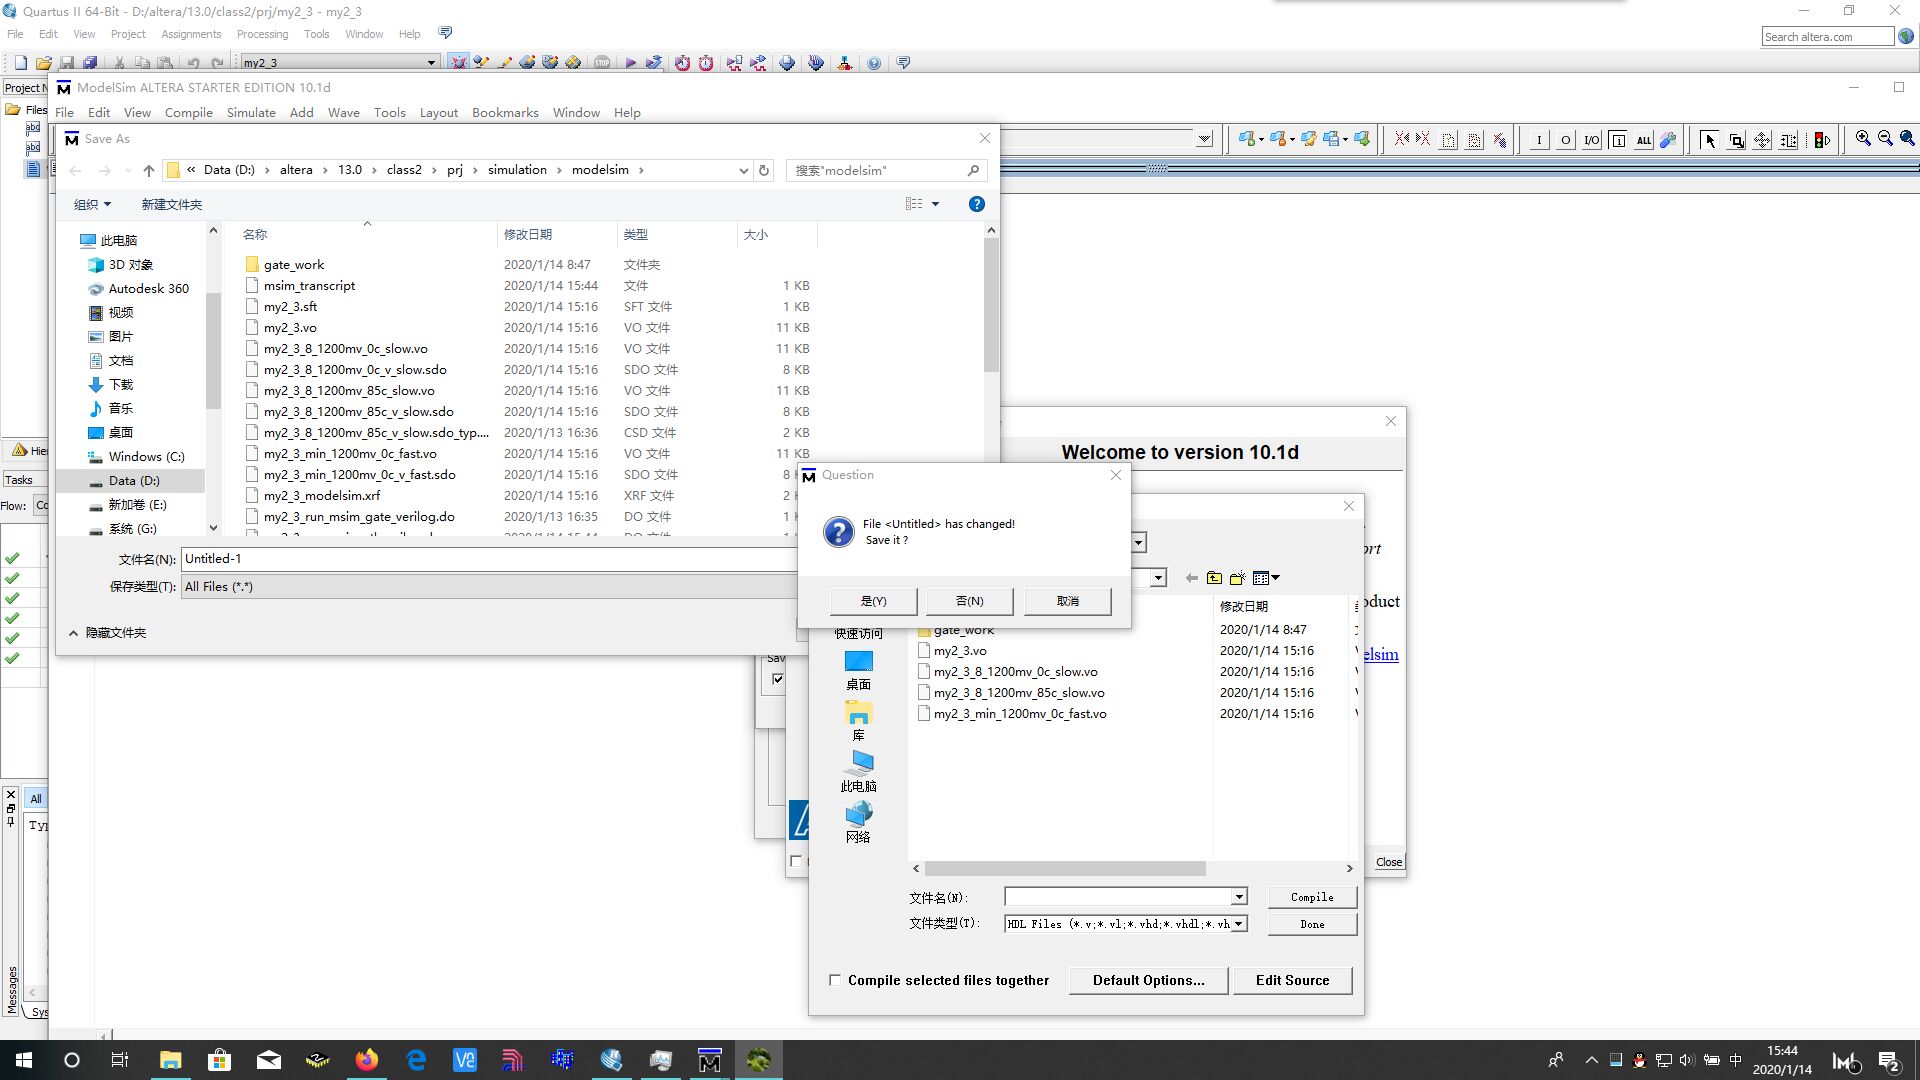Click ModelSim traffic-light run icon
The image size is (1920, 1080).
pos(1823,140)
